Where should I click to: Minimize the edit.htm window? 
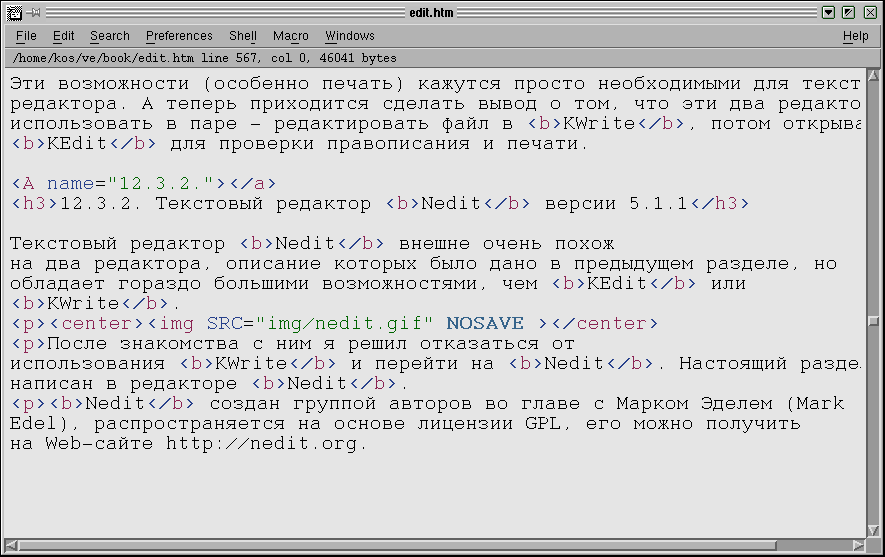click(x=828, y=13)
